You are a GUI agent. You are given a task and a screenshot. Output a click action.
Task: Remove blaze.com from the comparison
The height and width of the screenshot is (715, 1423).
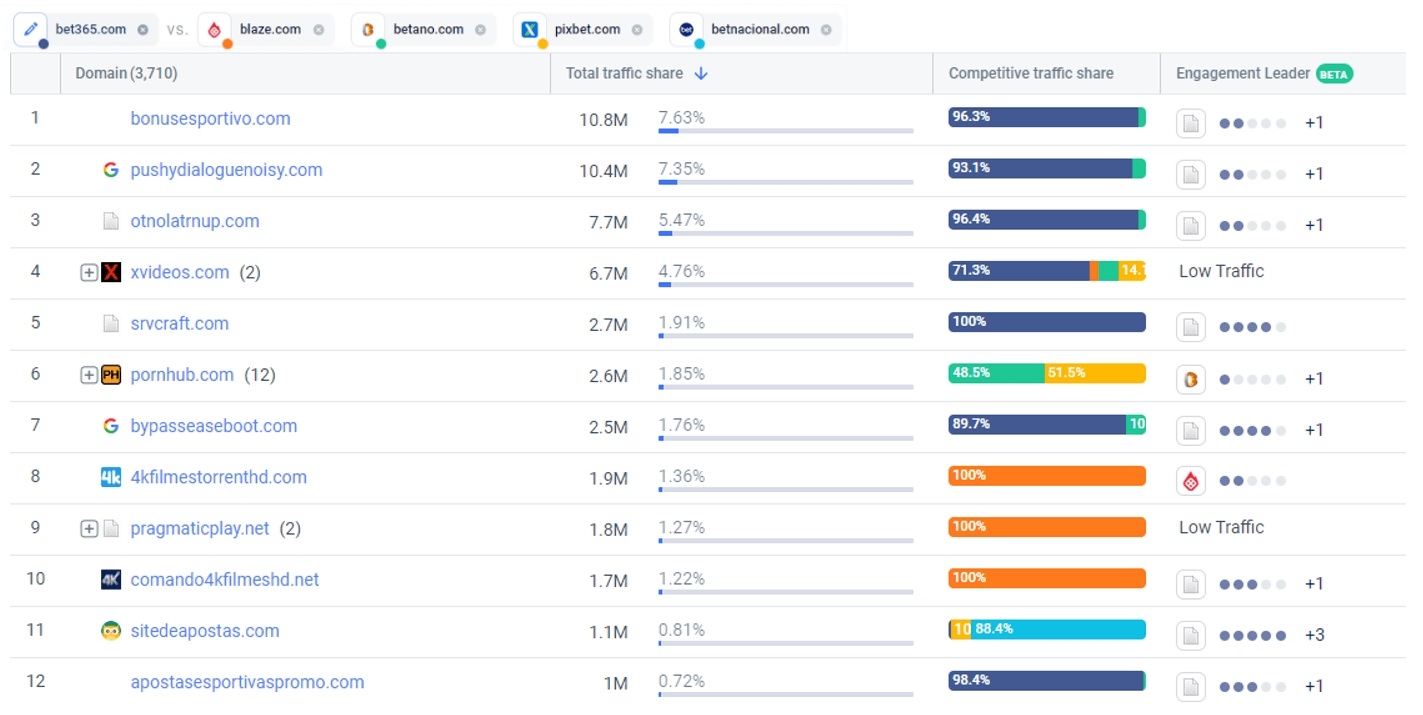click(319, 30)
